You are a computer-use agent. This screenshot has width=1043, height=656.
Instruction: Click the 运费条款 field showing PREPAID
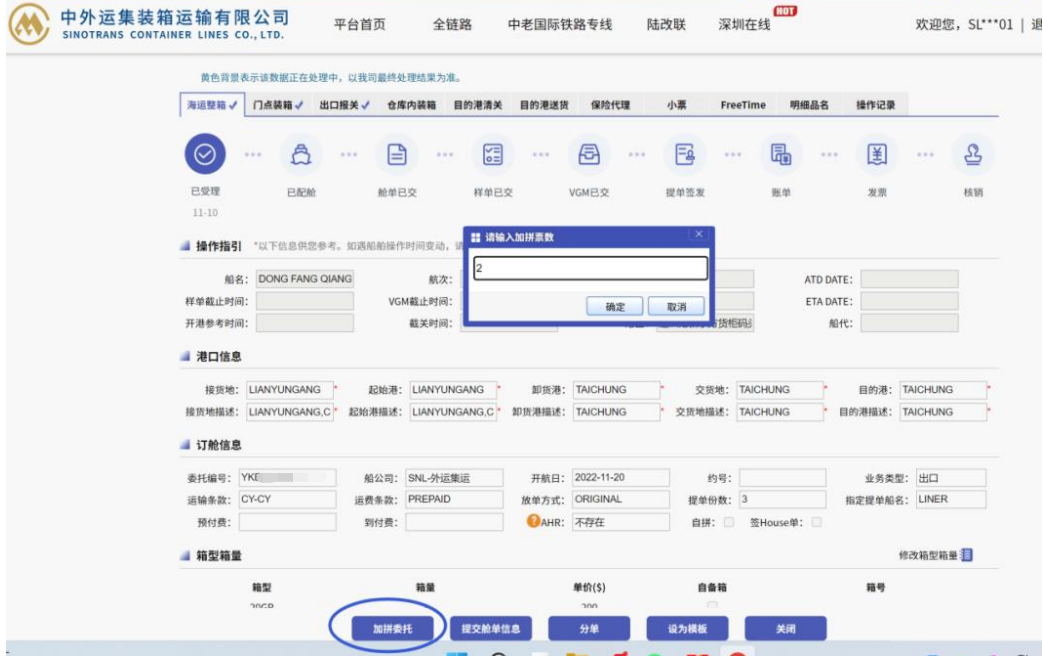coord(454,499)
